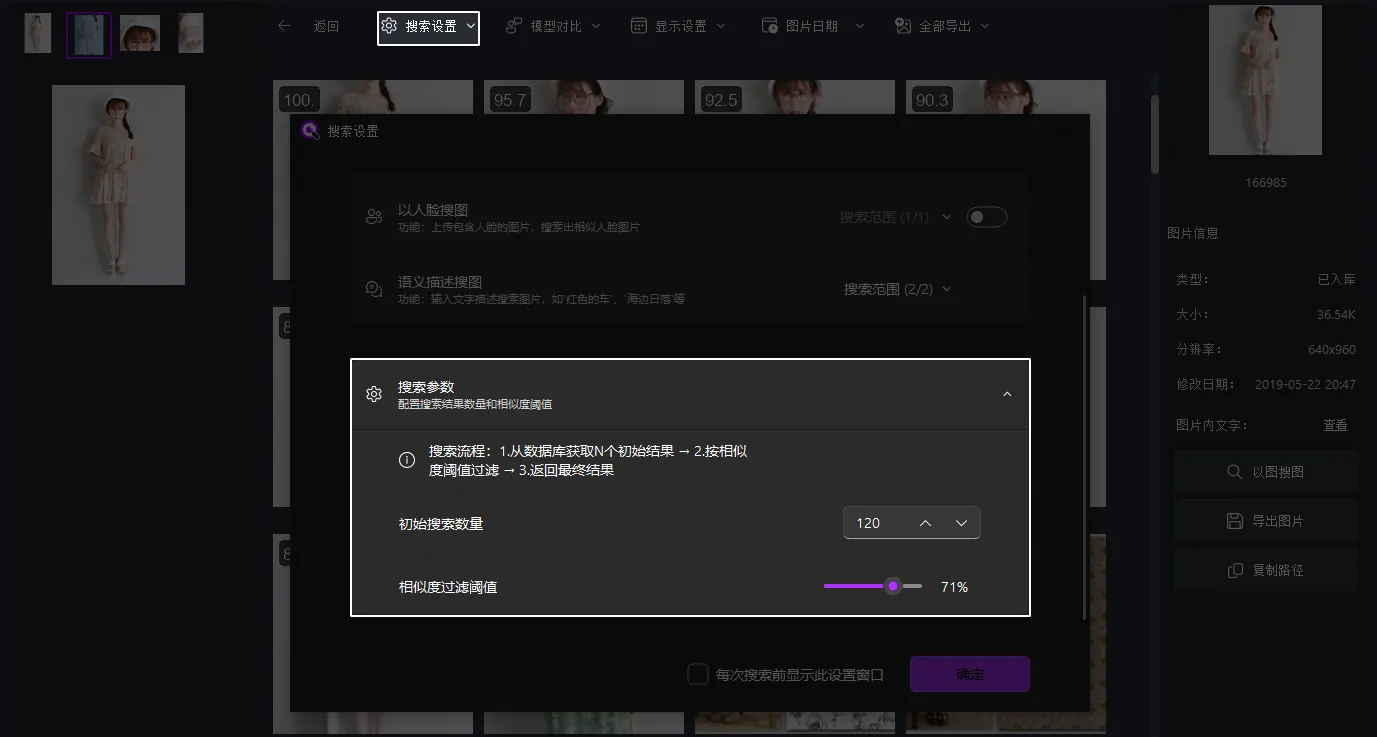Click the 导出图片 export icon button
This screenshot has height=737, width=1377.
click(1234, 520)
